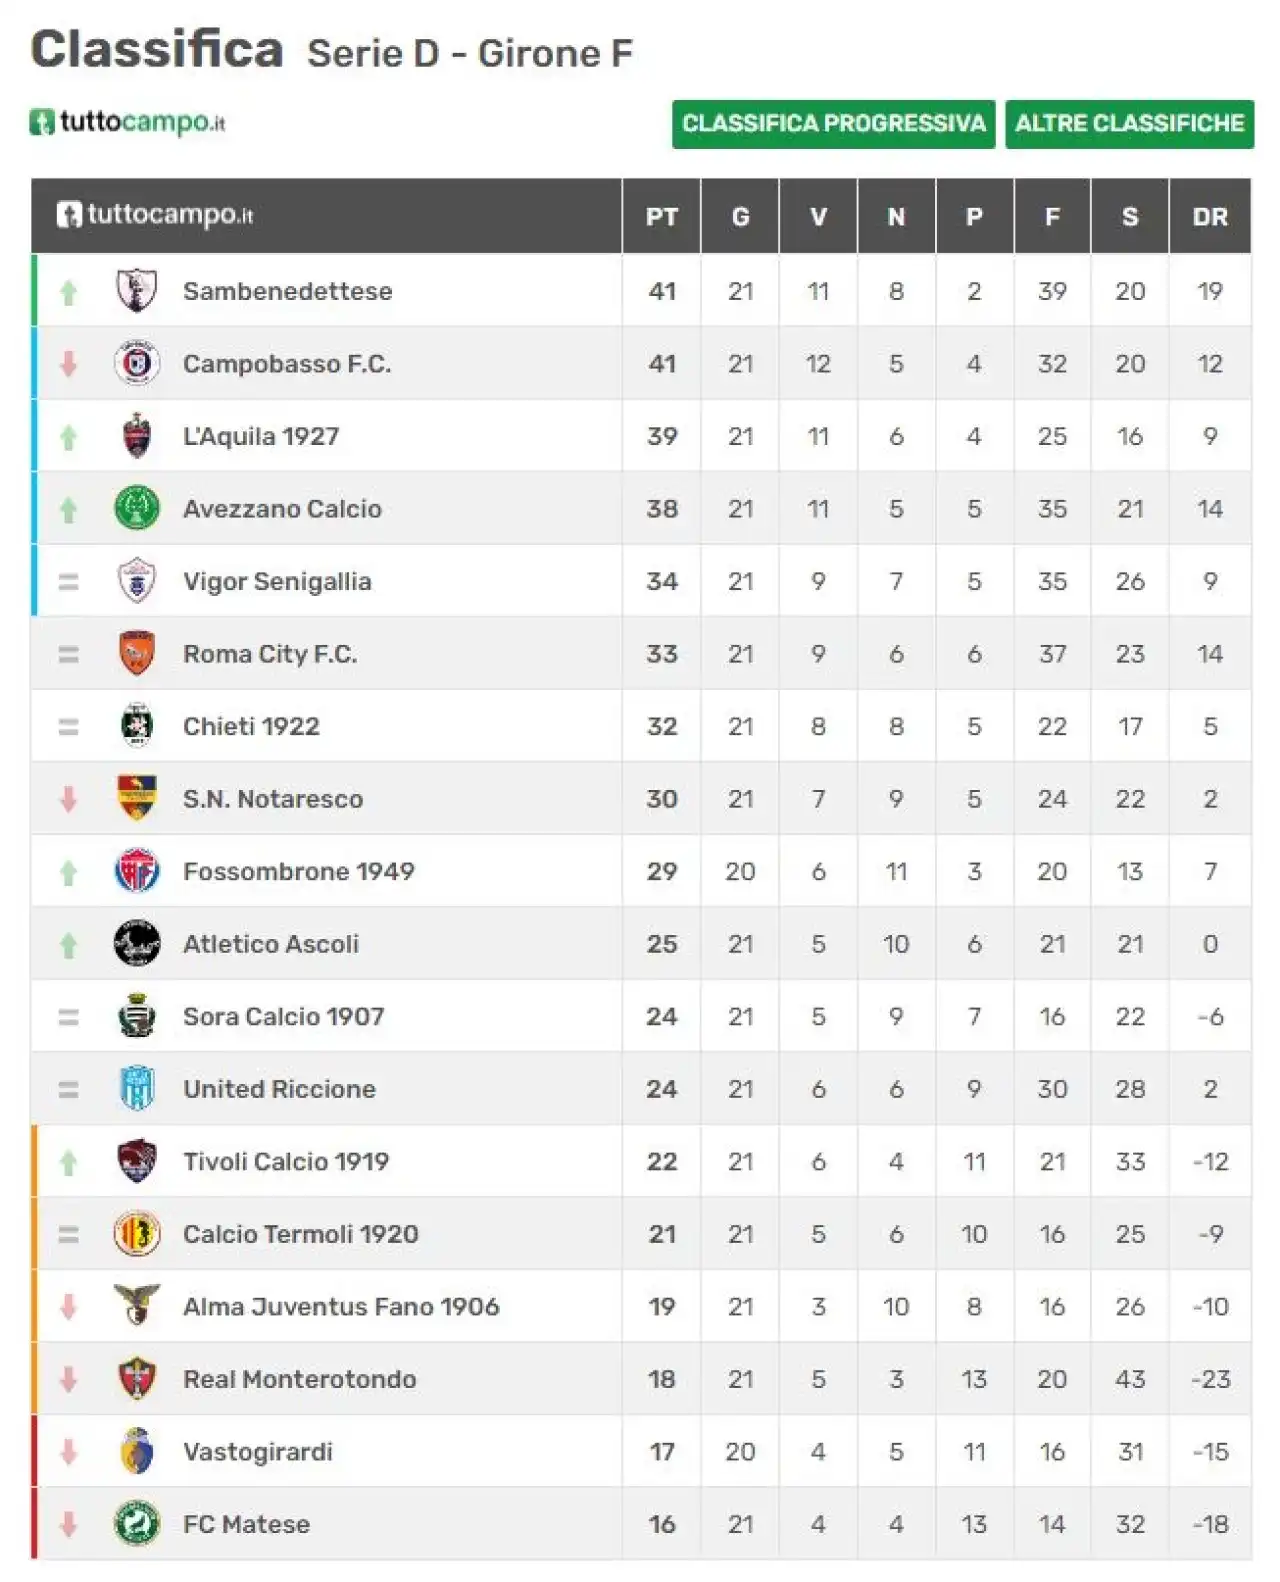
Task: Click the Avezzano Calcio green crest
Action: [137, 509]
